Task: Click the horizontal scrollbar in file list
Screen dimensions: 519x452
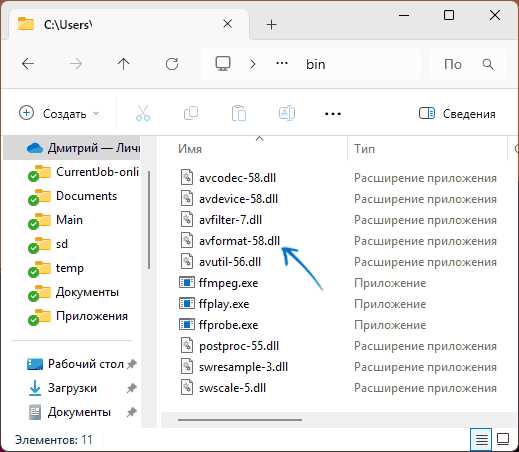Action: 240,420
